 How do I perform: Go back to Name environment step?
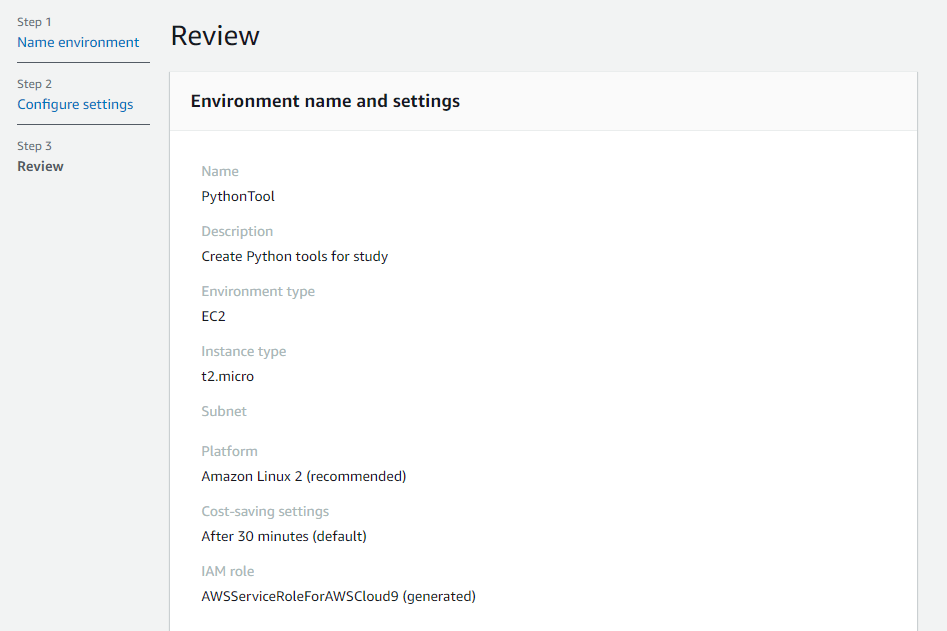78,42
